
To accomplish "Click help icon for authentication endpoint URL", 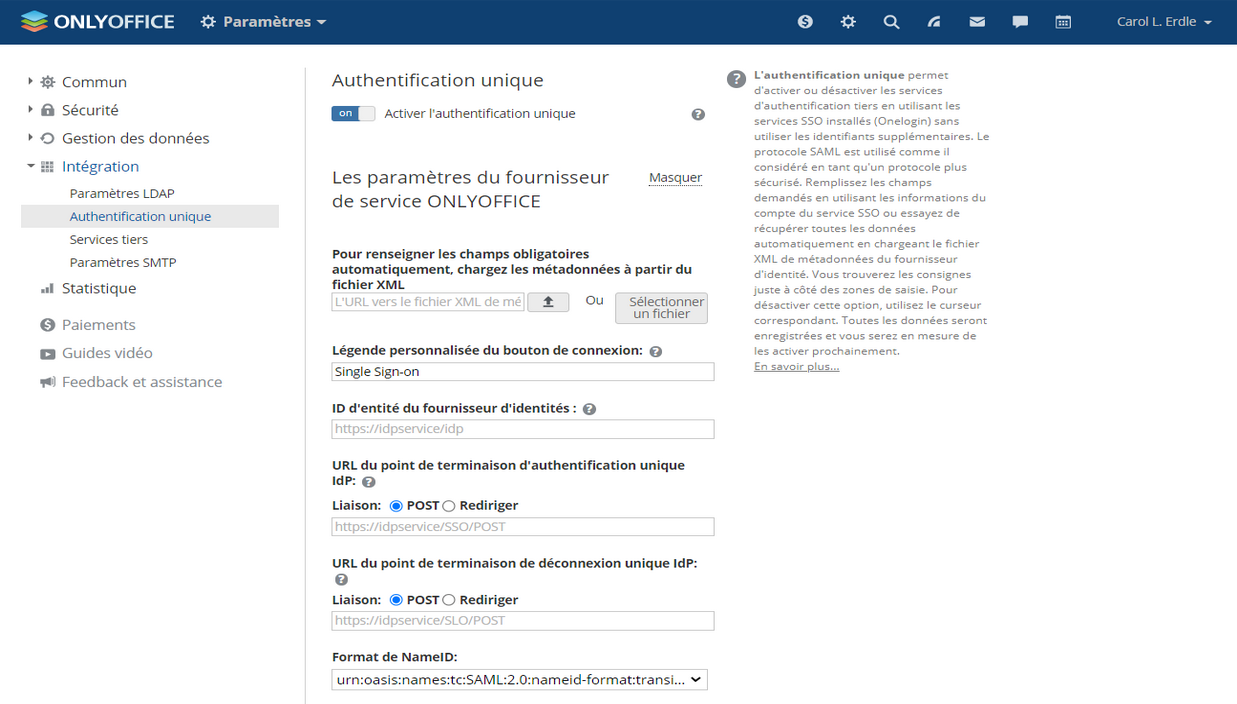I will click(368, 482).
